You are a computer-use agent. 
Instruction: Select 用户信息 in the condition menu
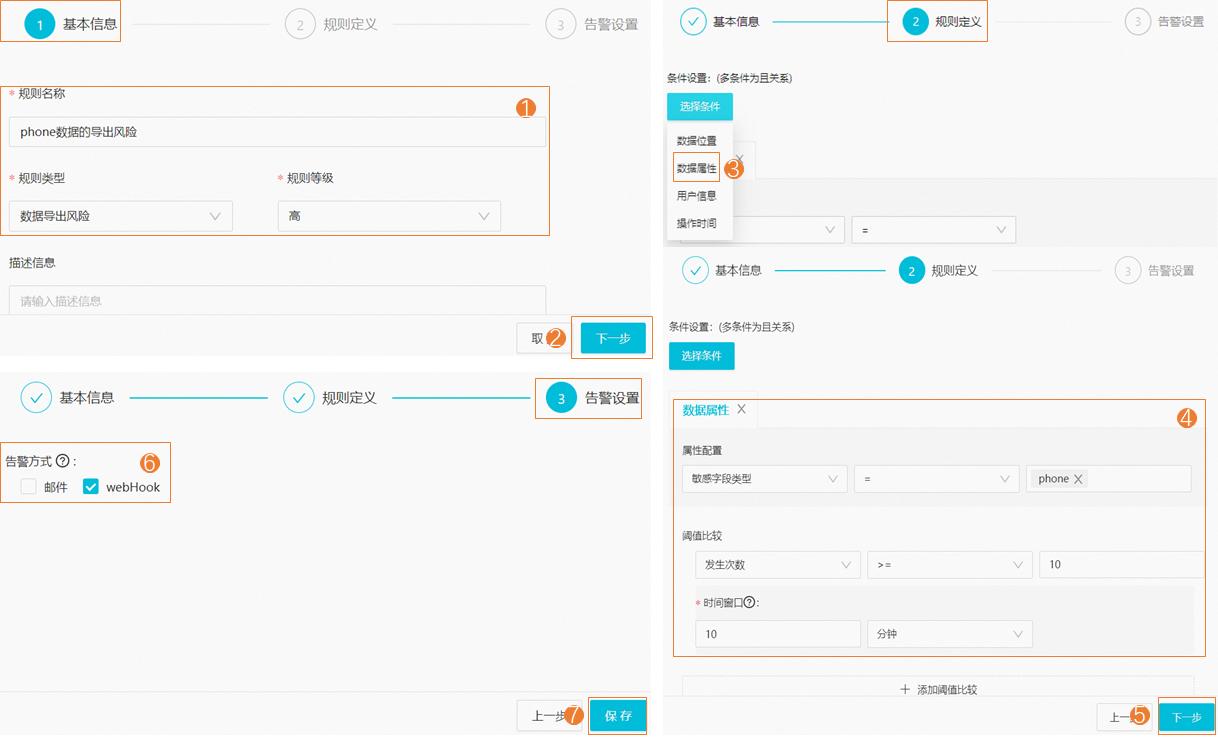(696, 196)
